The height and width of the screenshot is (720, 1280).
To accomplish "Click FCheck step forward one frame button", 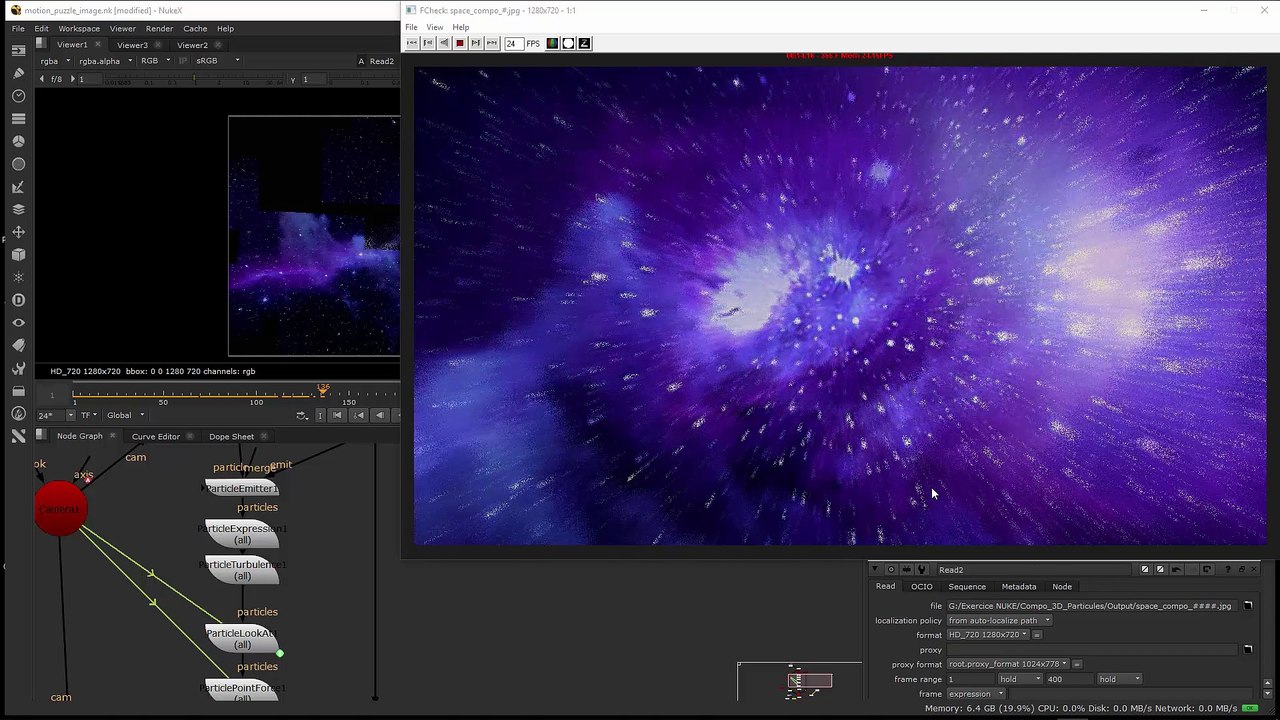I will point(476,43).
